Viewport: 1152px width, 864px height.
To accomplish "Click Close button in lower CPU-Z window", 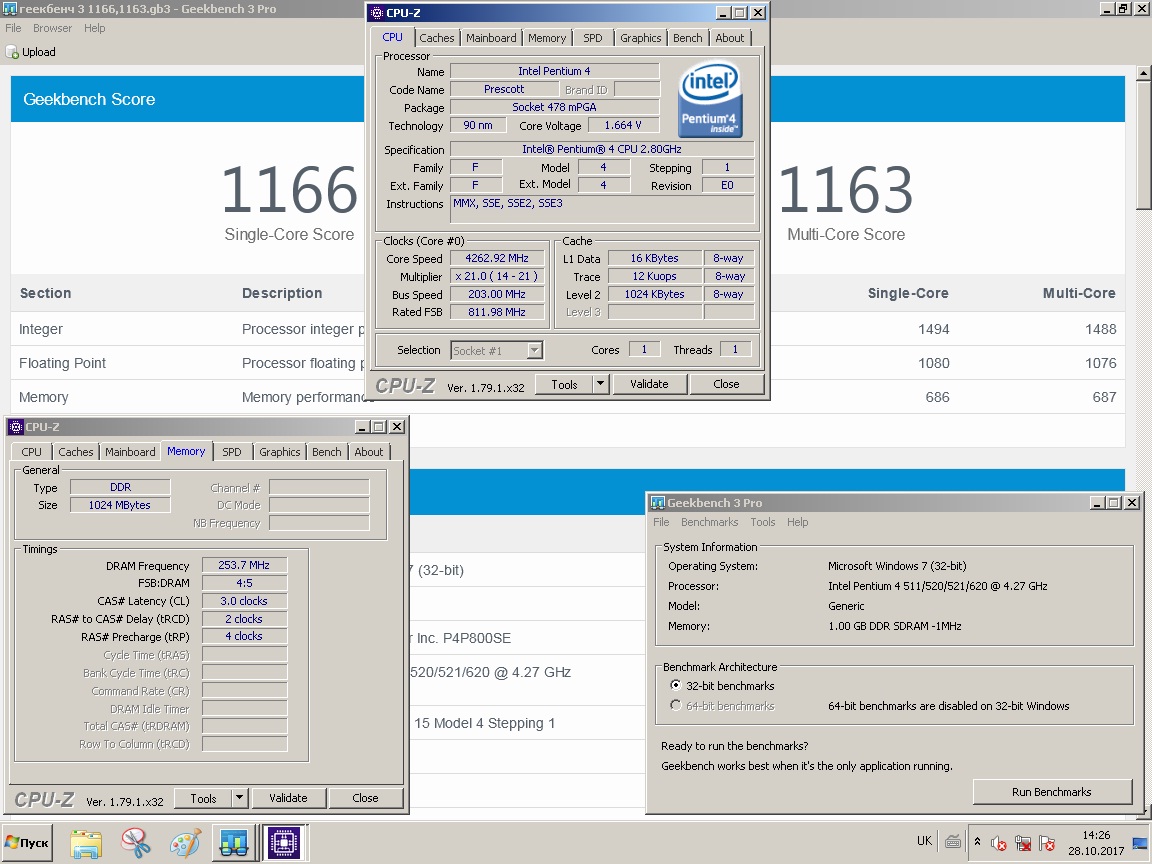I will coord(365,798).
